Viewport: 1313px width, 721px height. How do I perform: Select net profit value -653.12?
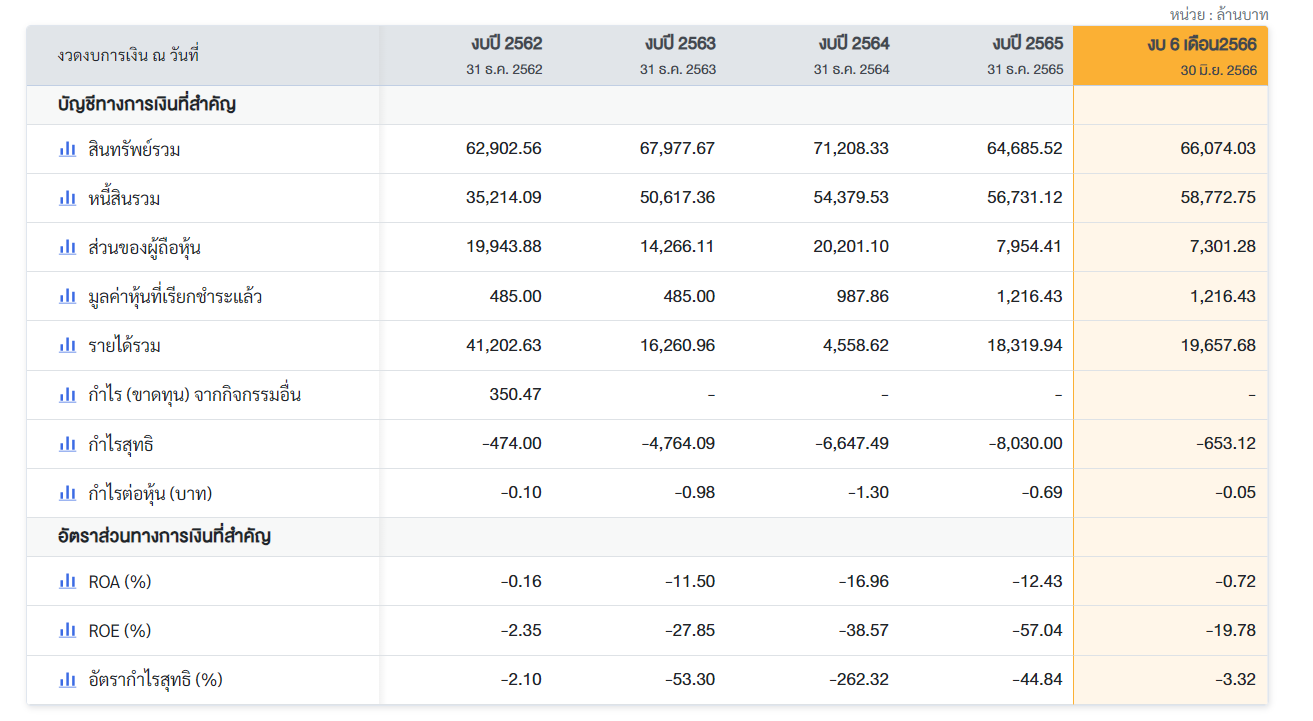click(x=1226, y=443)
